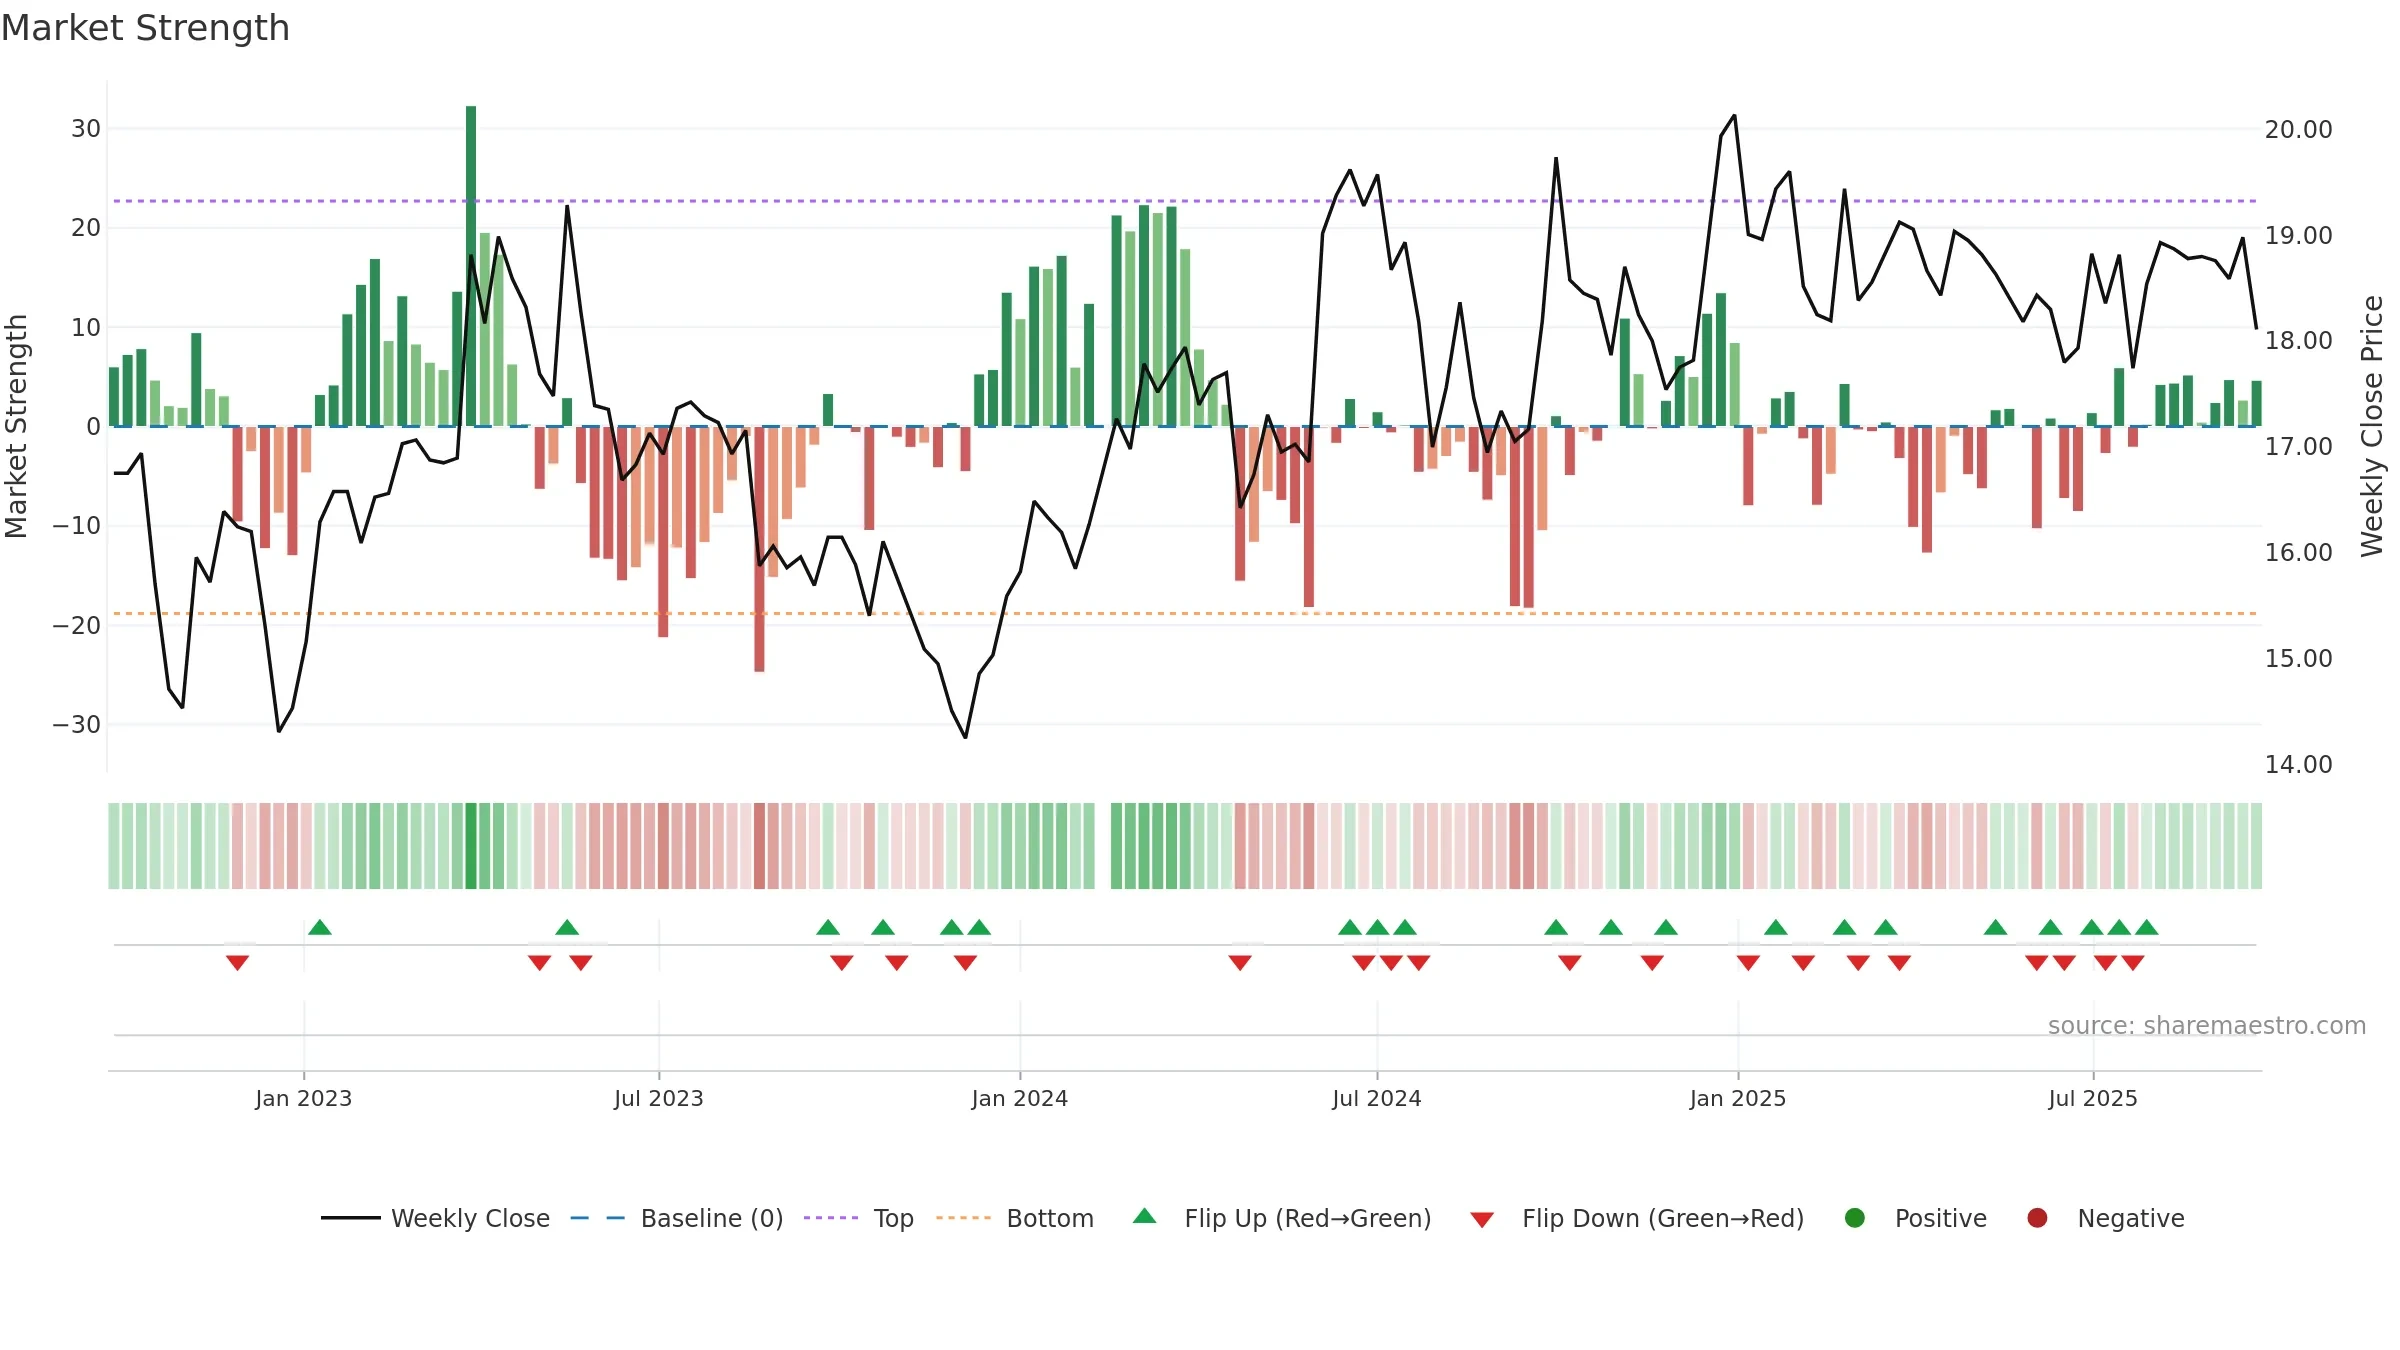Image resolution: width=2400 pixels, height=1350 pixels.
Task: Click the Top legend label
Action: (x=893, y=1218)
